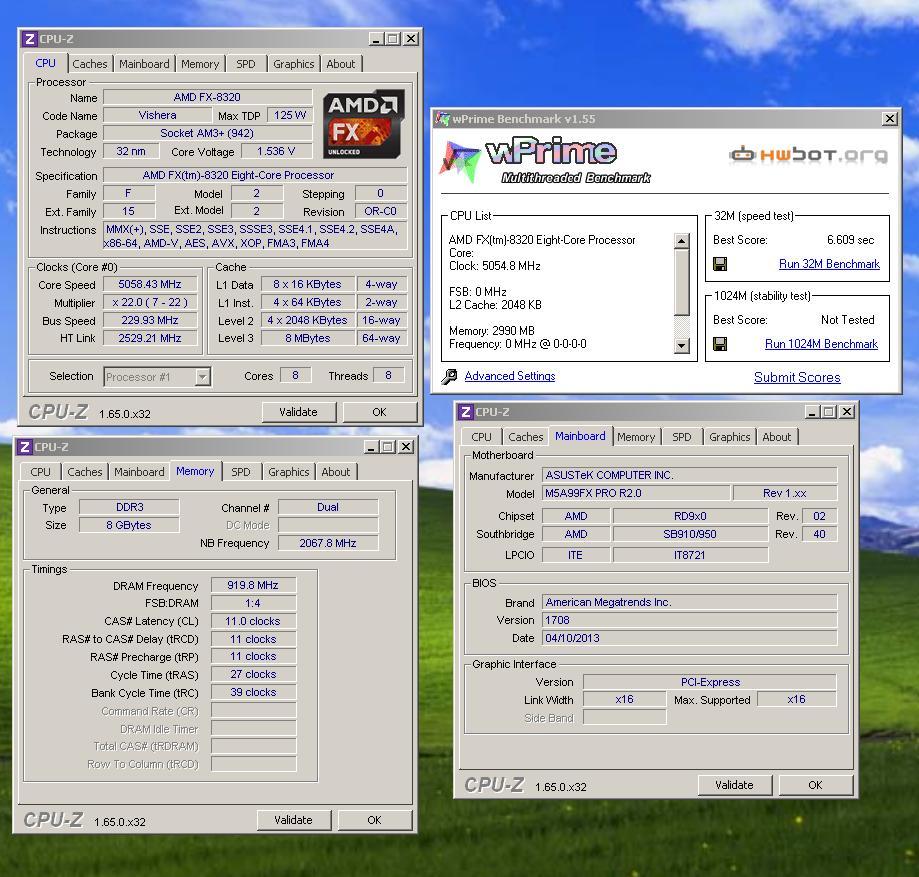The image size is (919, 877).
Task: Open Graphics tab in top CPU-Z window
Action: click(294, 64)
